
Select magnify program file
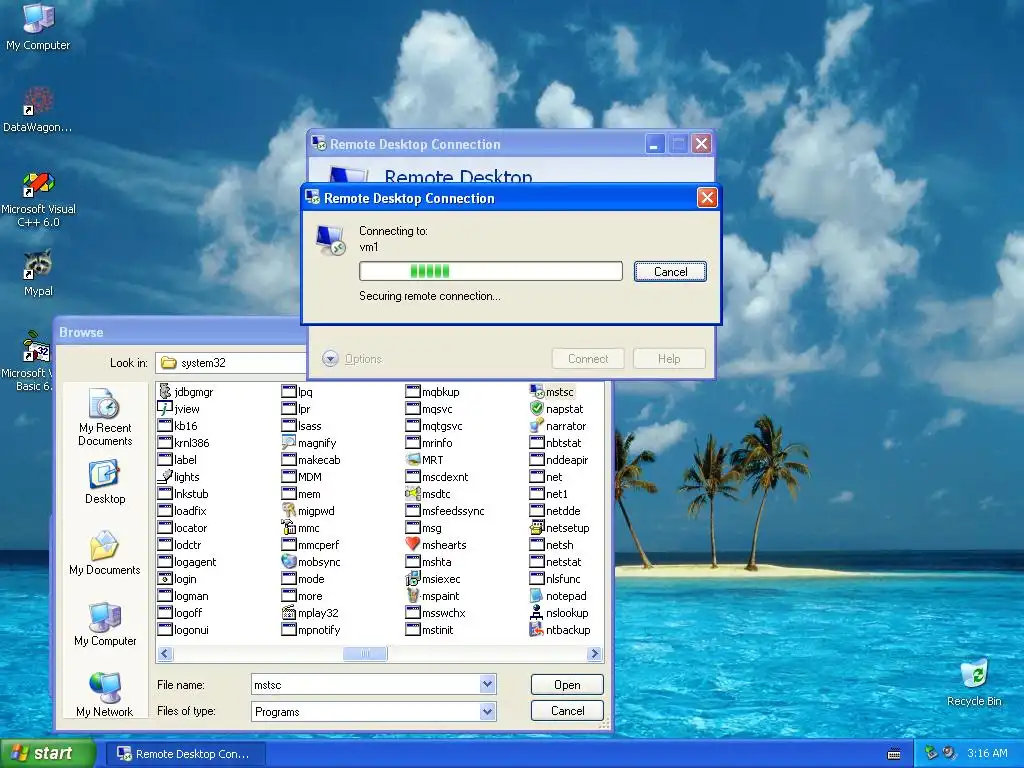coord(309,443)
